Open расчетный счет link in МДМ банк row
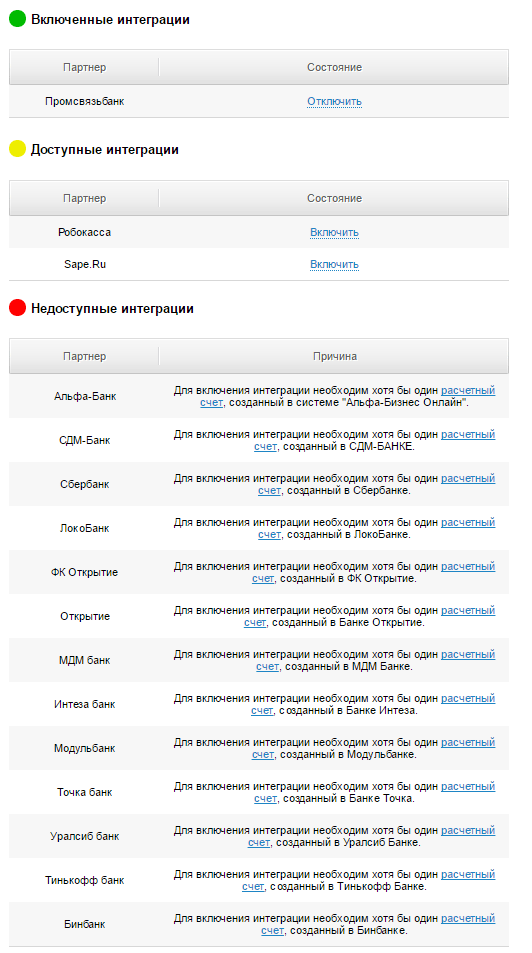The image size is (532, 953). click(x=468, y=655)
